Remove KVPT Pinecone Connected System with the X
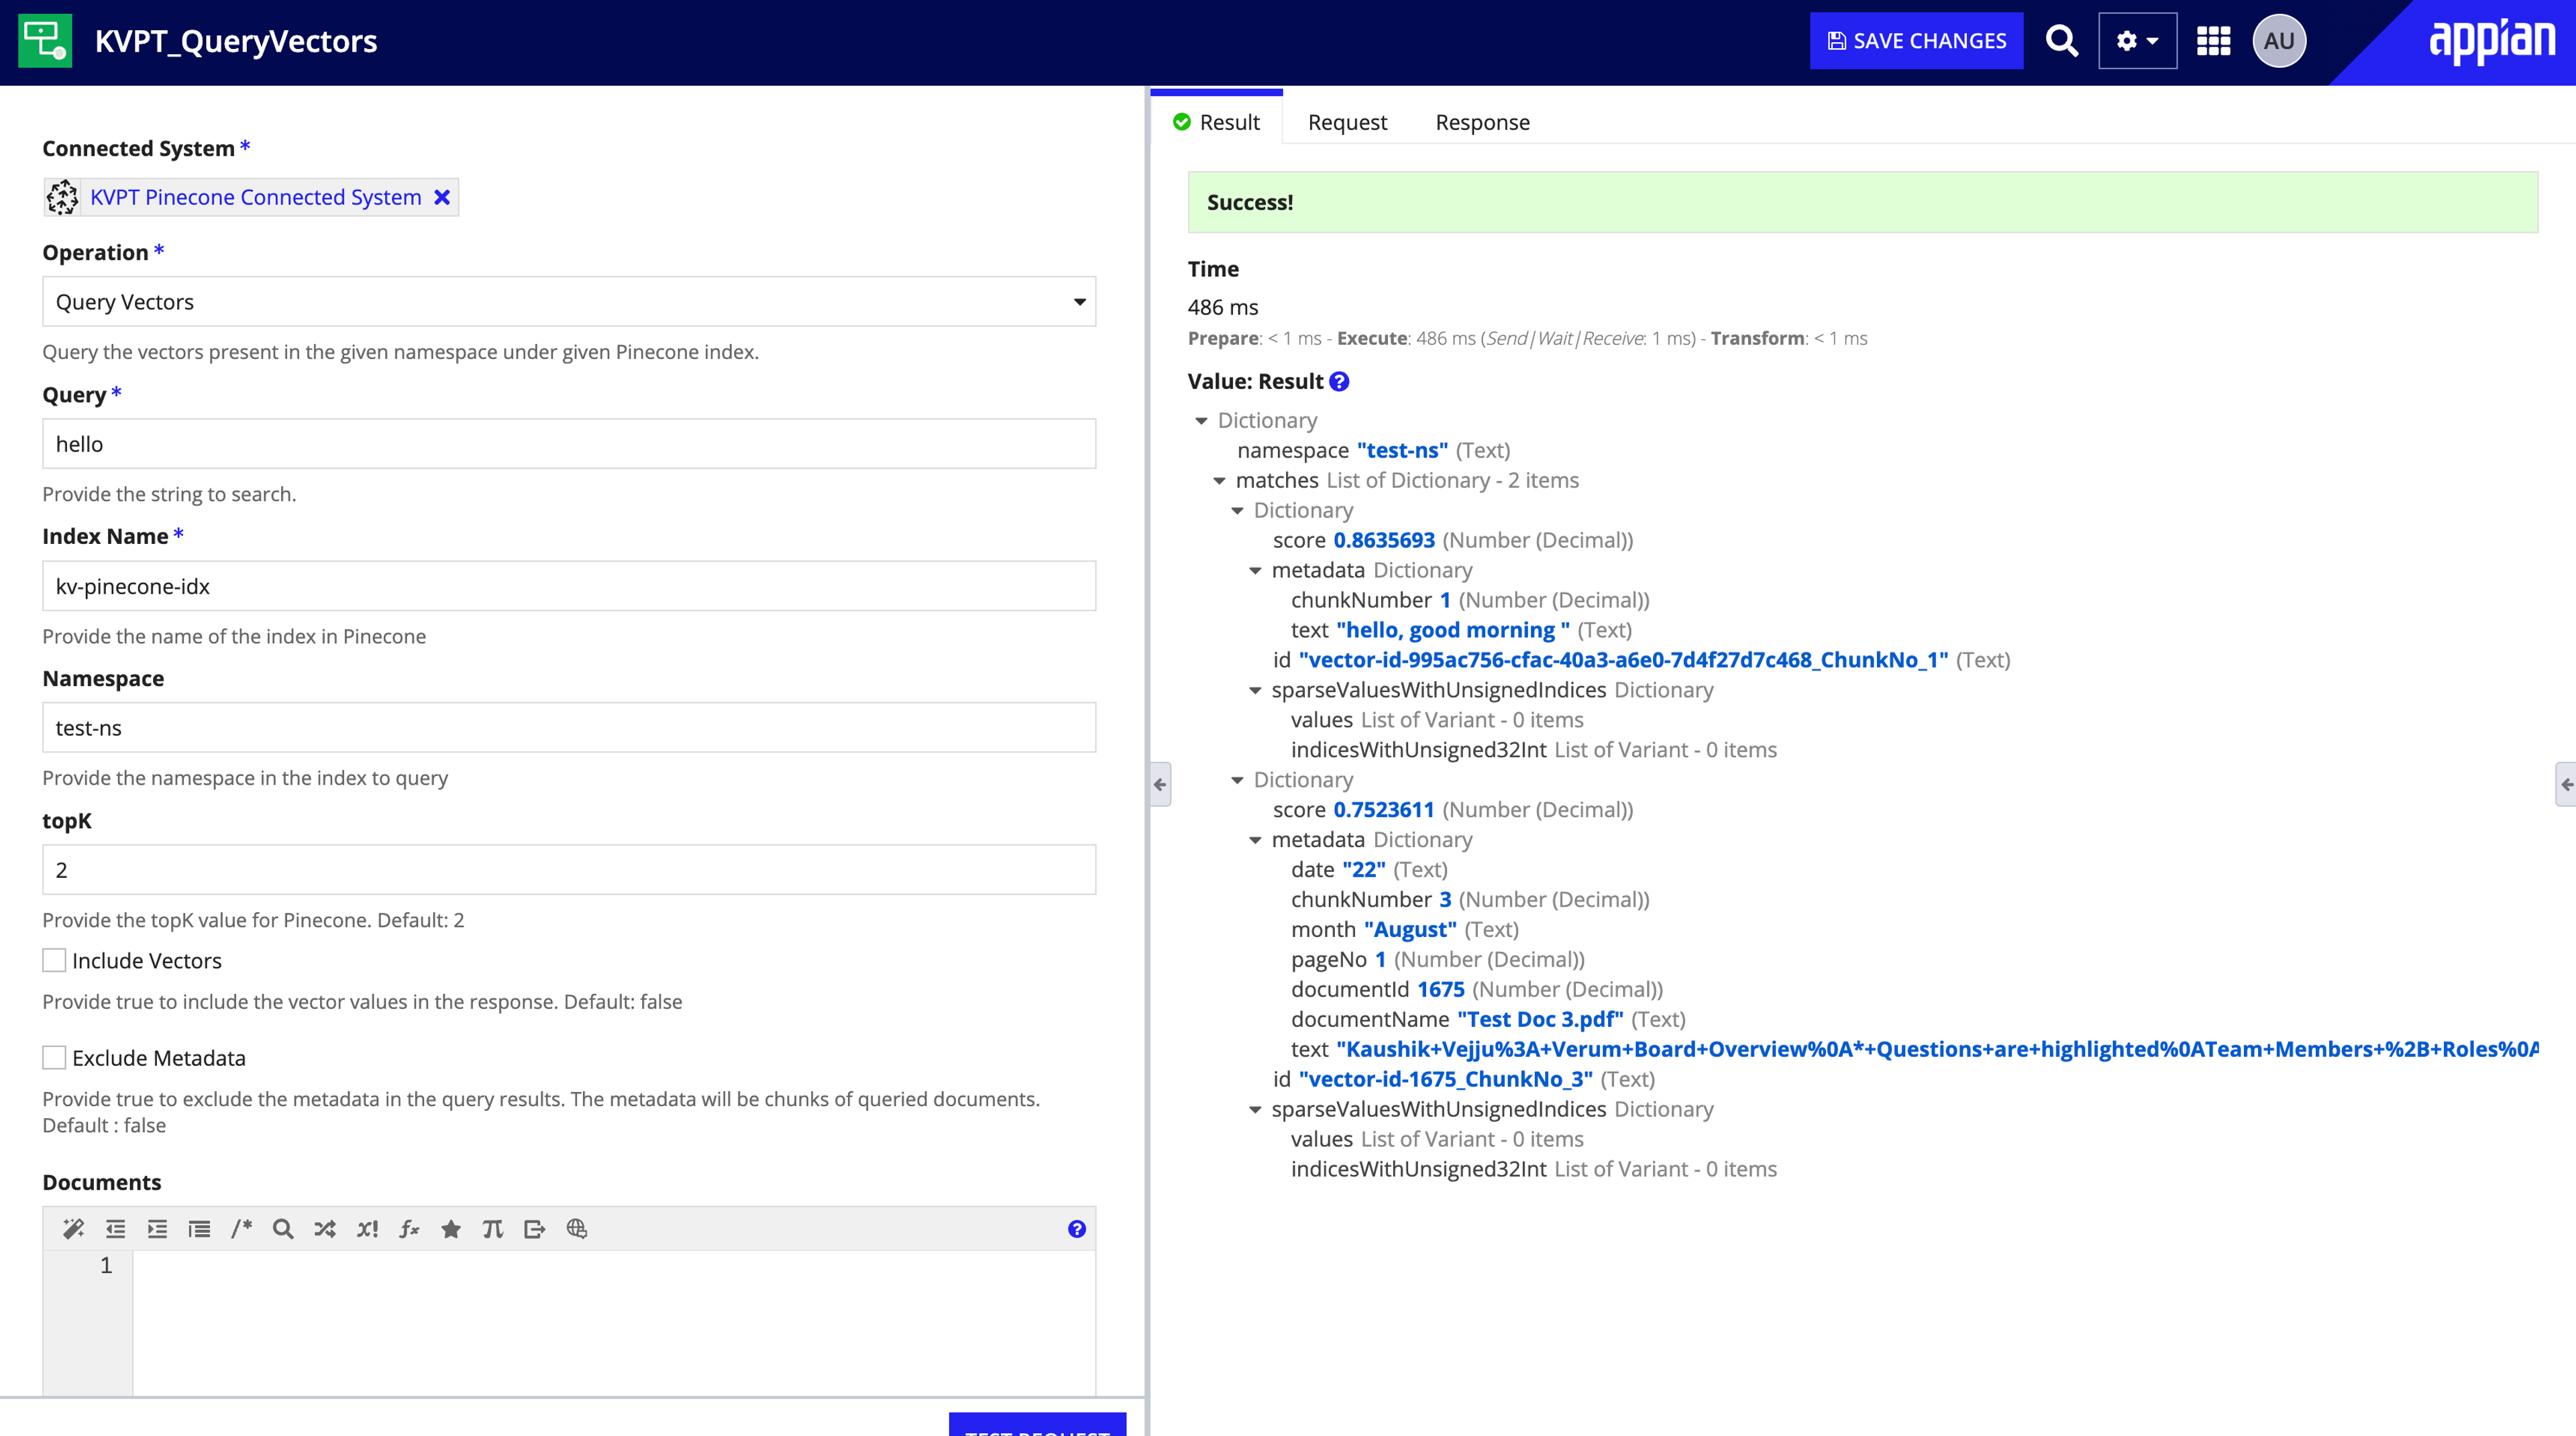The height and width of the screenshot is (1436, 2576). (x=442, y=197)
